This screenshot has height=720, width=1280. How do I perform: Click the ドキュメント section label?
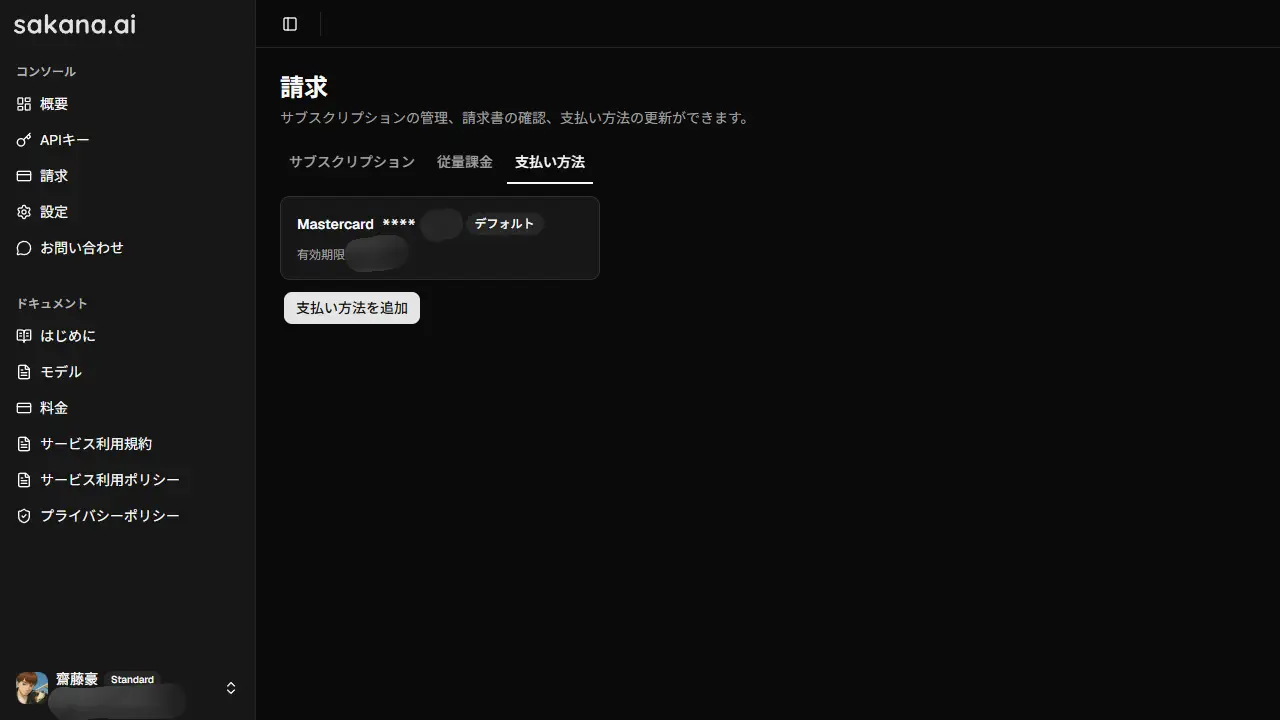pyautogui.click(x=52, y=304)
